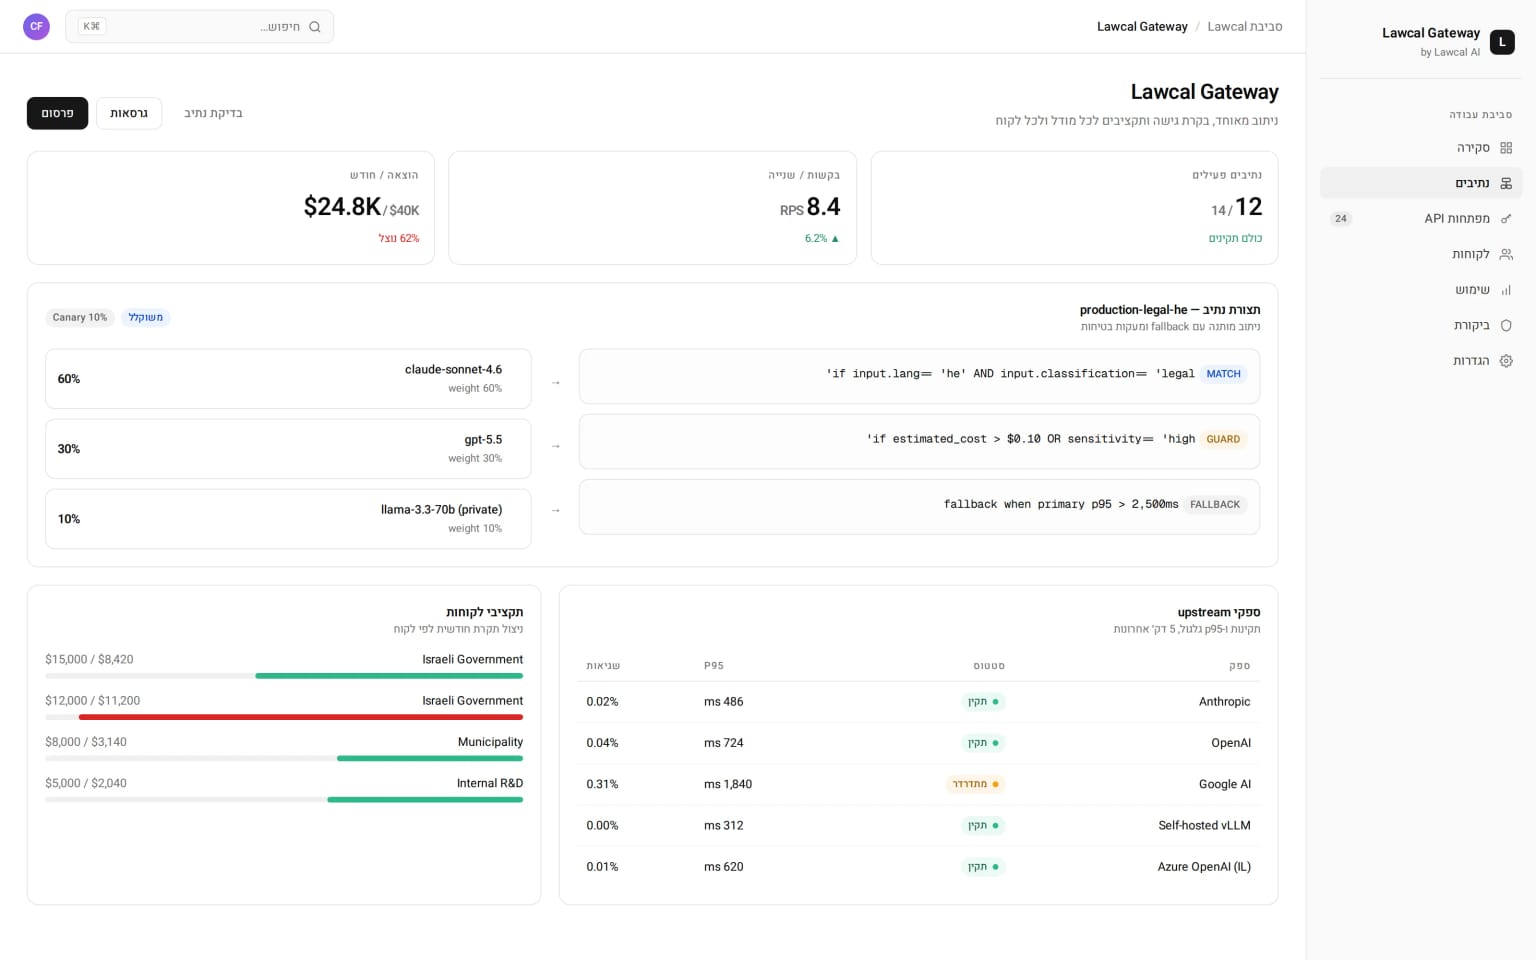This screenshot has width=1536, height=960.
Task: Click the Lawcal Gateway logo badge
Action: click(1502, 42)
